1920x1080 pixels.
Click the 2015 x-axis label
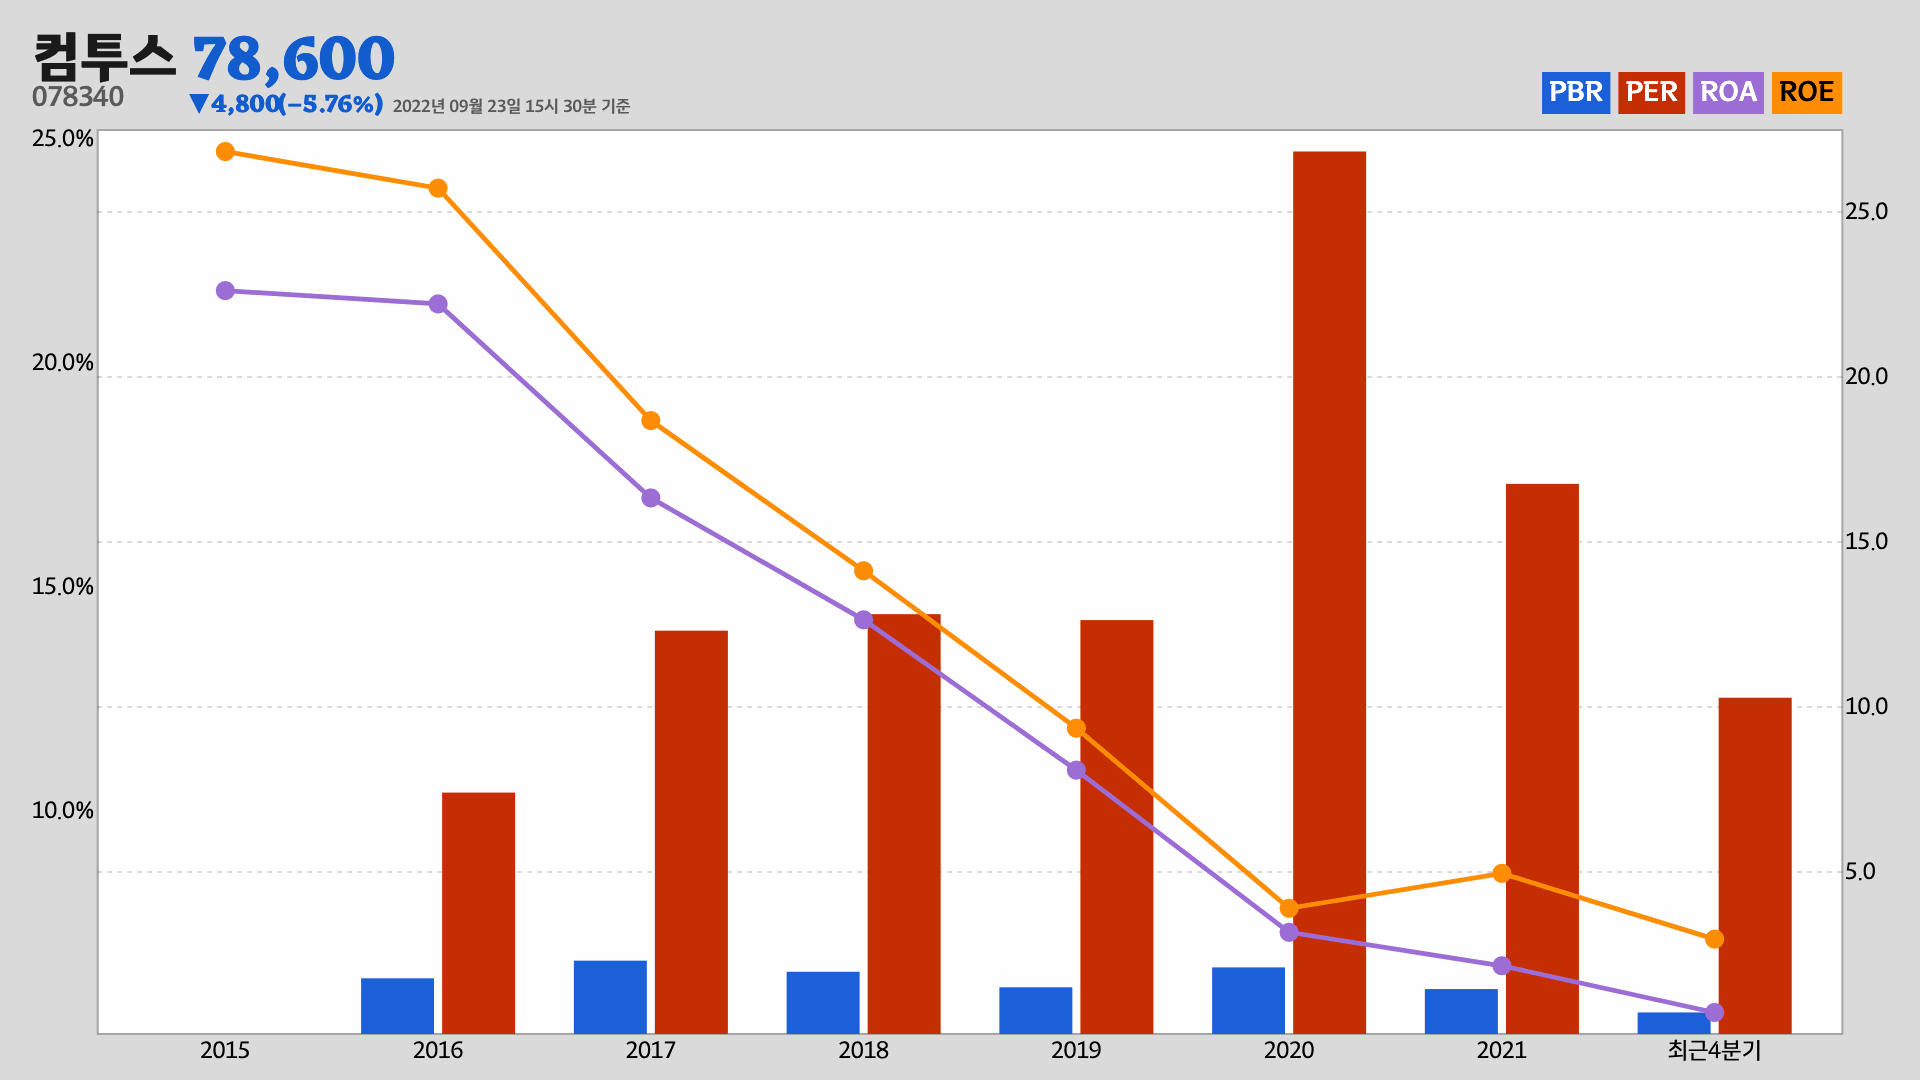coord(225,1050)
